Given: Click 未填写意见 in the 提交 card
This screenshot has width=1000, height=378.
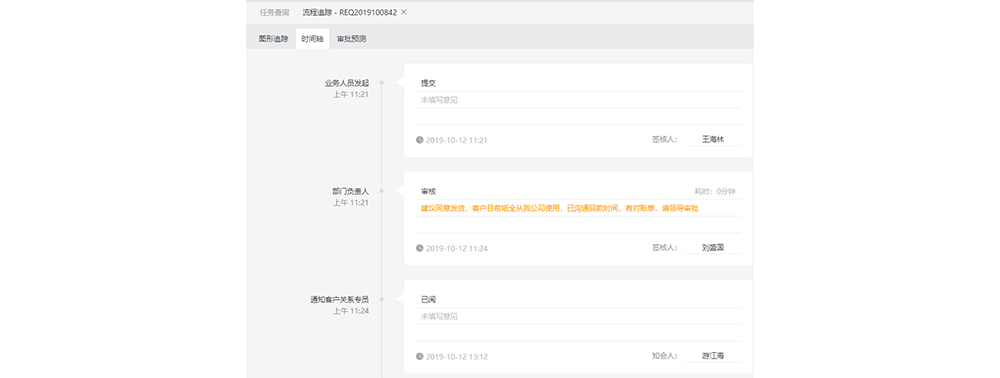Looking at the screenshot, I should click(439, 100).
